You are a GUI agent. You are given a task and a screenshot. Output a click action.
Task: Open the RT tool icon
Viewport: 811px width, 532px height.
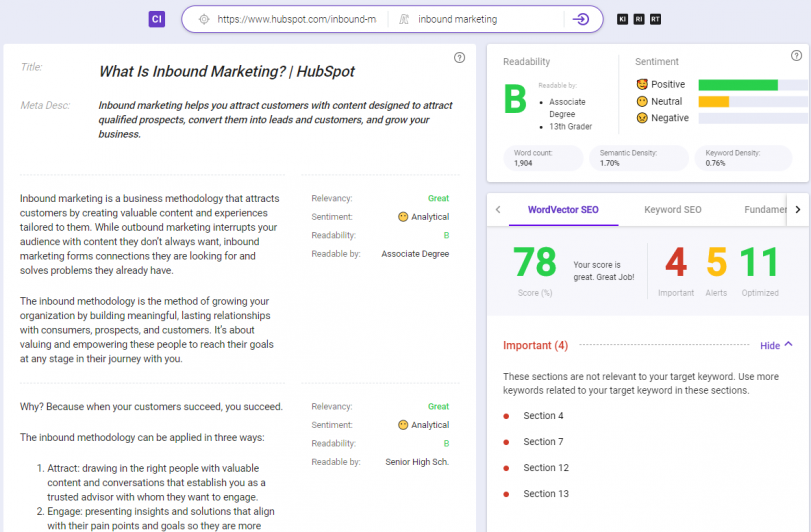click(655, 19)
